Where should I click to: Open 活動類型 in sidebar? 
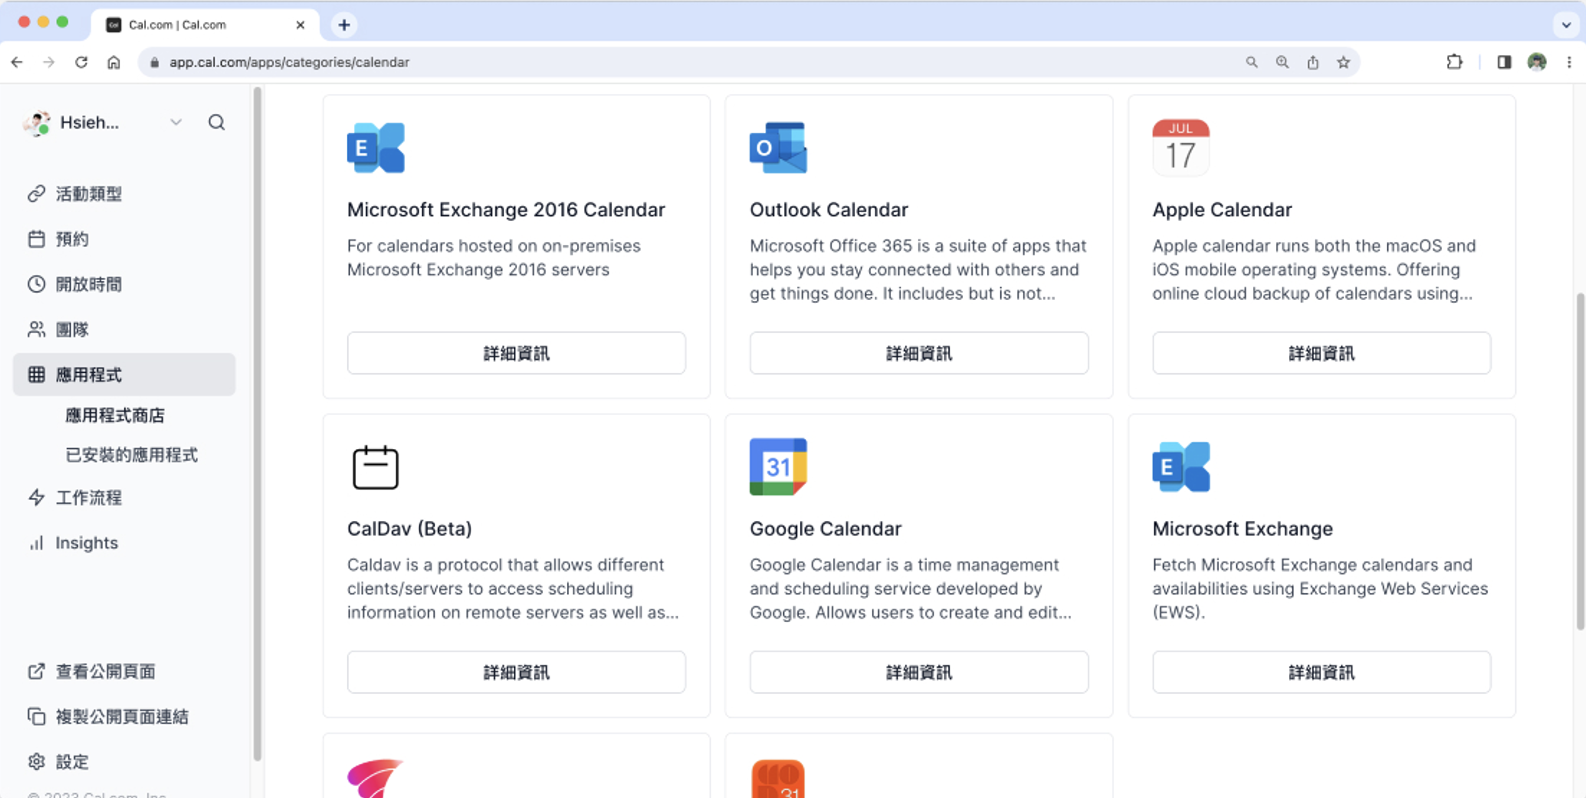click(124, 194)
